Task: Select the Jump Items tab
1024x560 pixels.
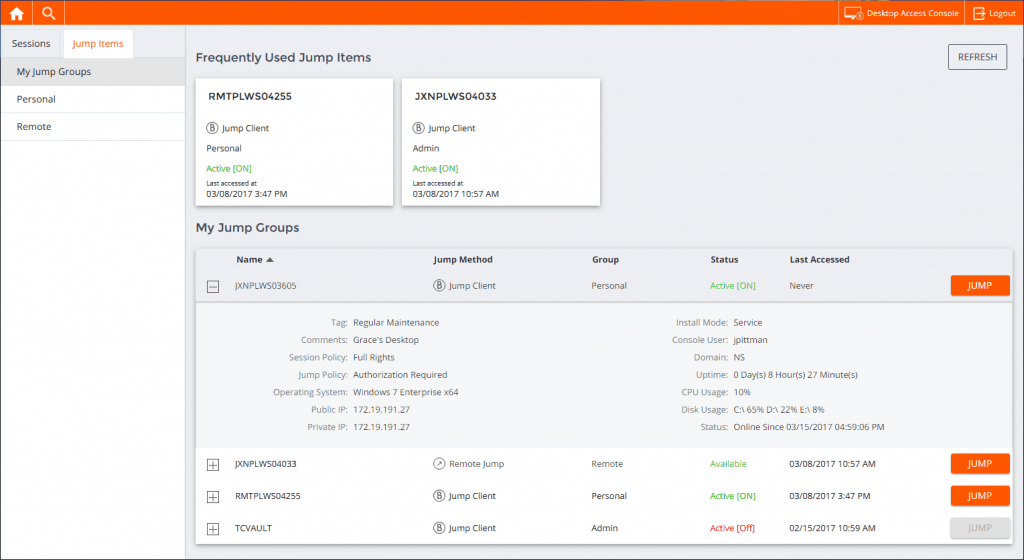Action: (98, 44)
